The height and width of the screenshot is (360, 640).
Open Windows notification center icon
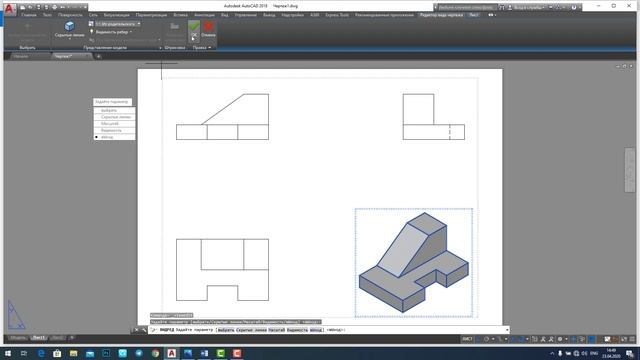click(x=630, y=353)
